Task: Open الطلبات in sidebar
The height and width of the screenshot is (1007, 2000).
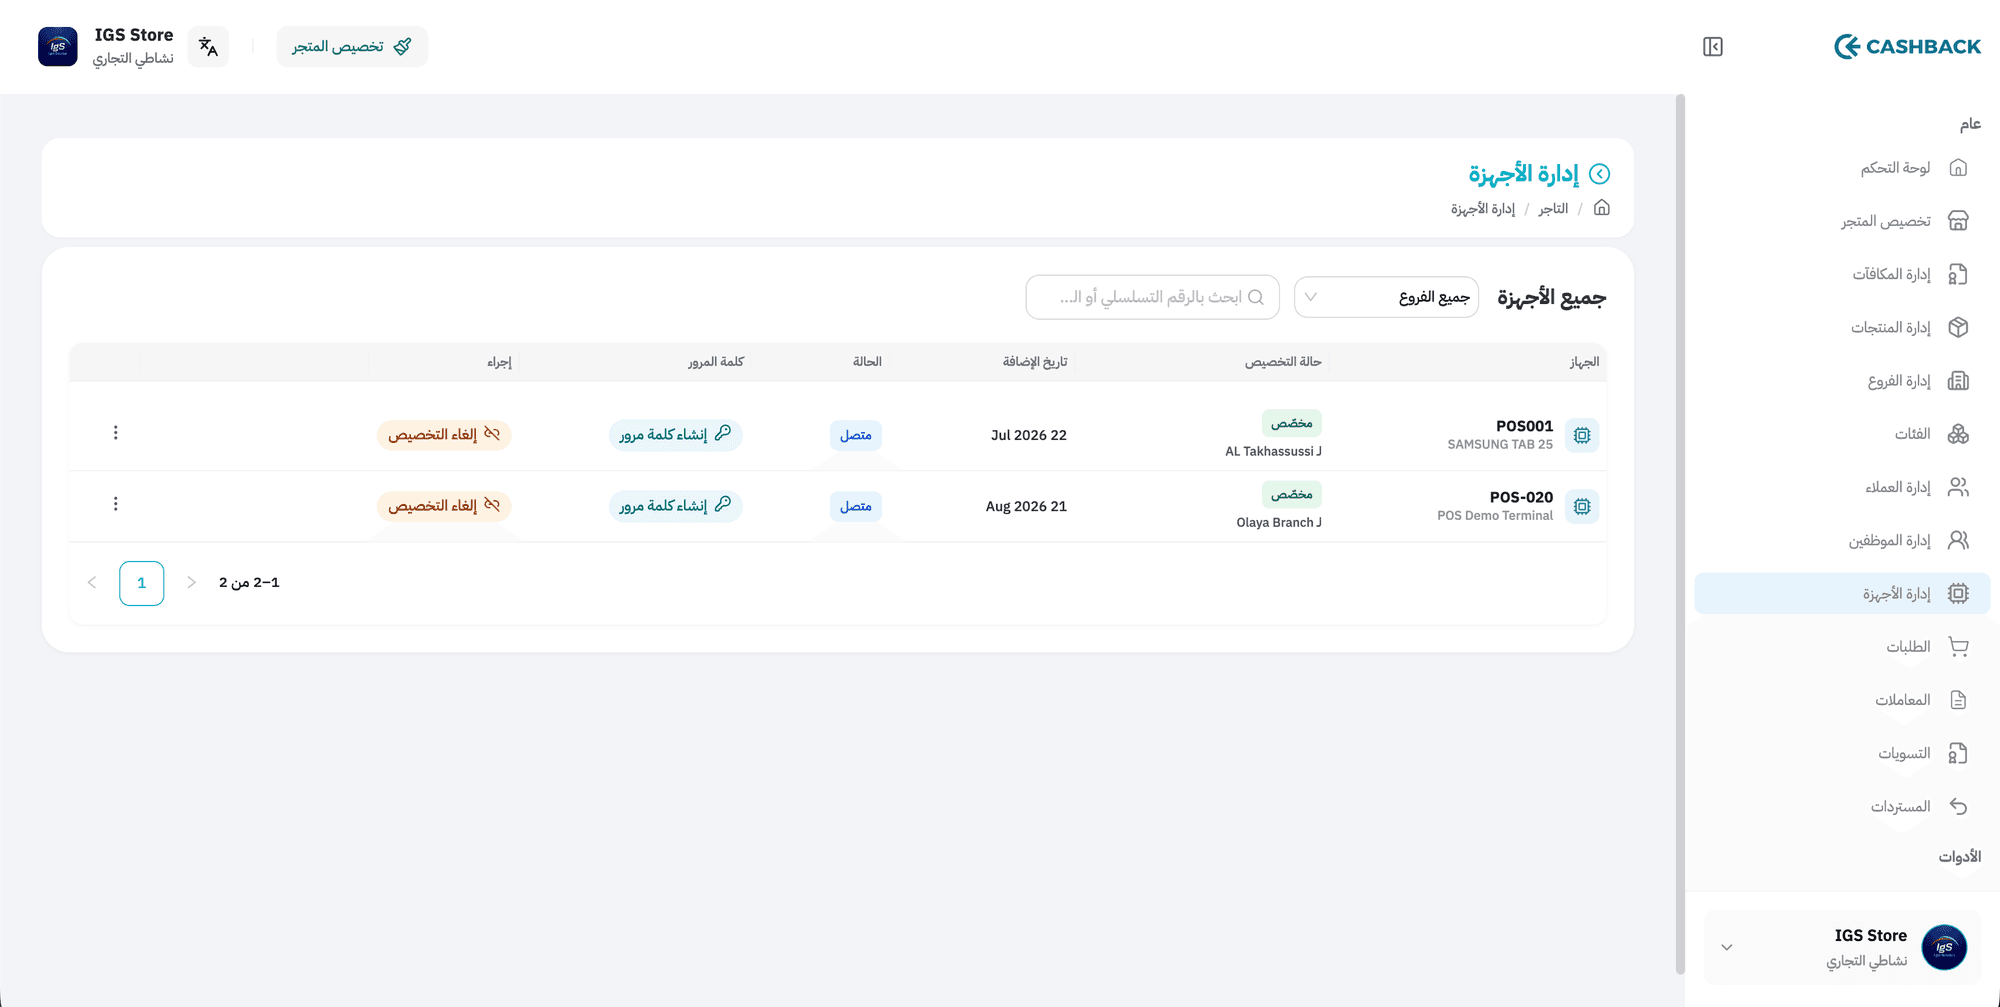Action: [x=1842, y=647]
